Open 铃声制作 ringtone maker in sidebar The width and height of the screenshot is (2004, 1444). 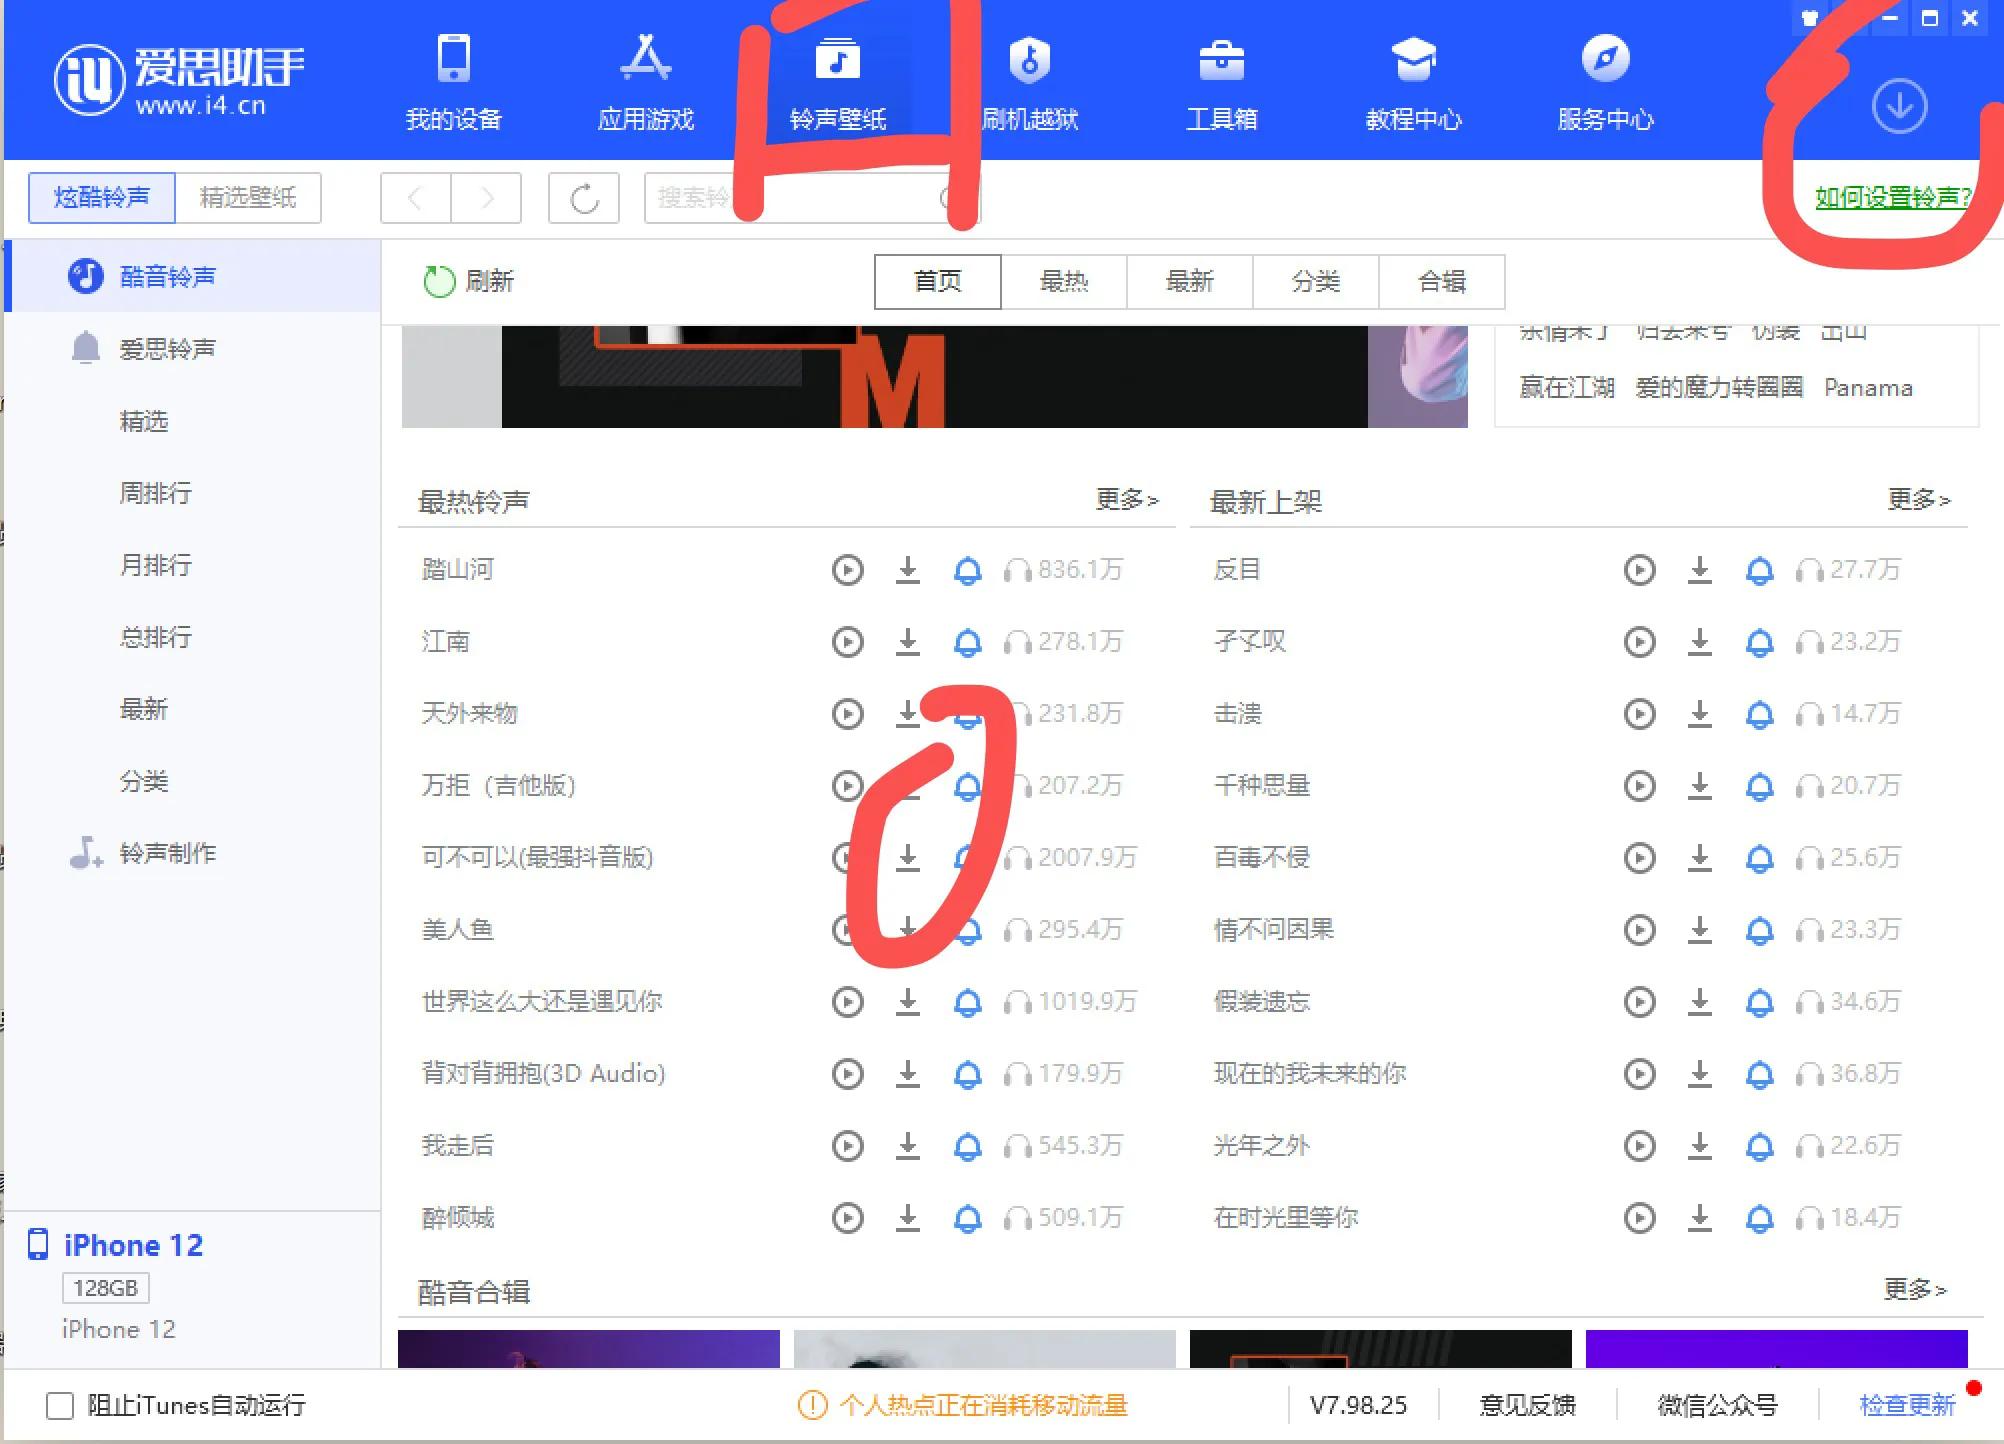click(167, 853)
